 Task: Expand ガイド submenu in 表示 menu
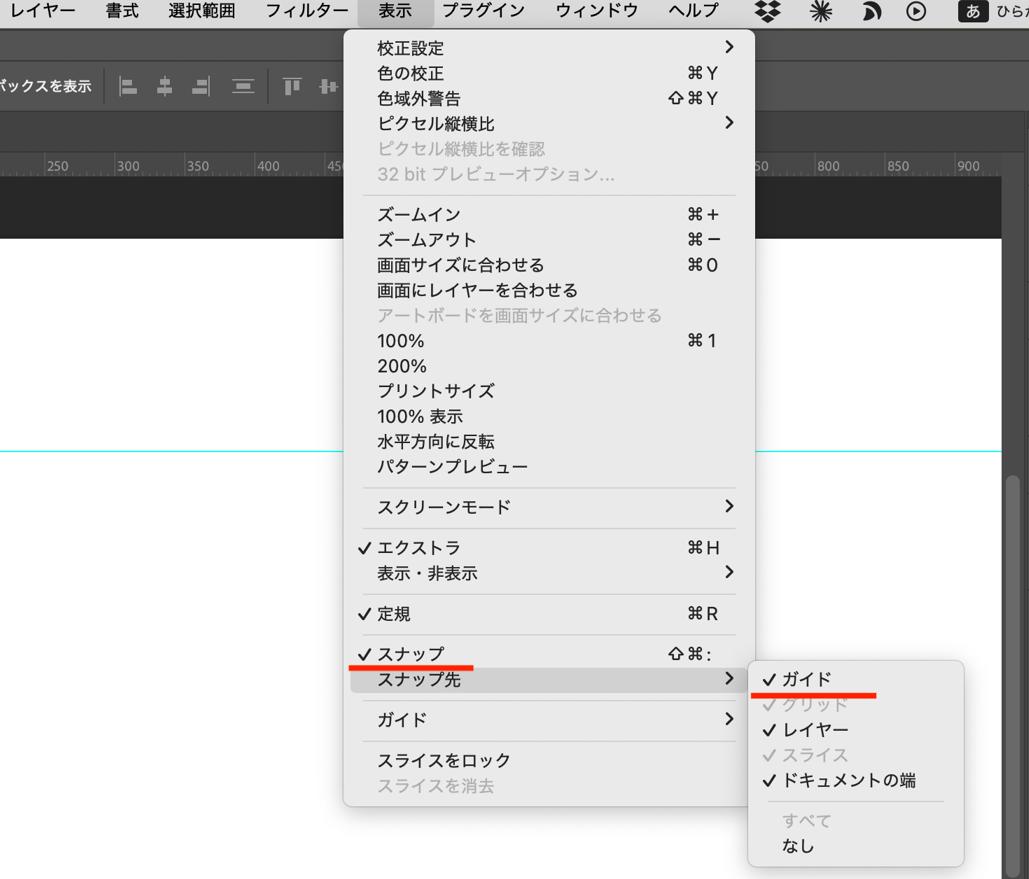pyautogui.click(x=549, y=719)
